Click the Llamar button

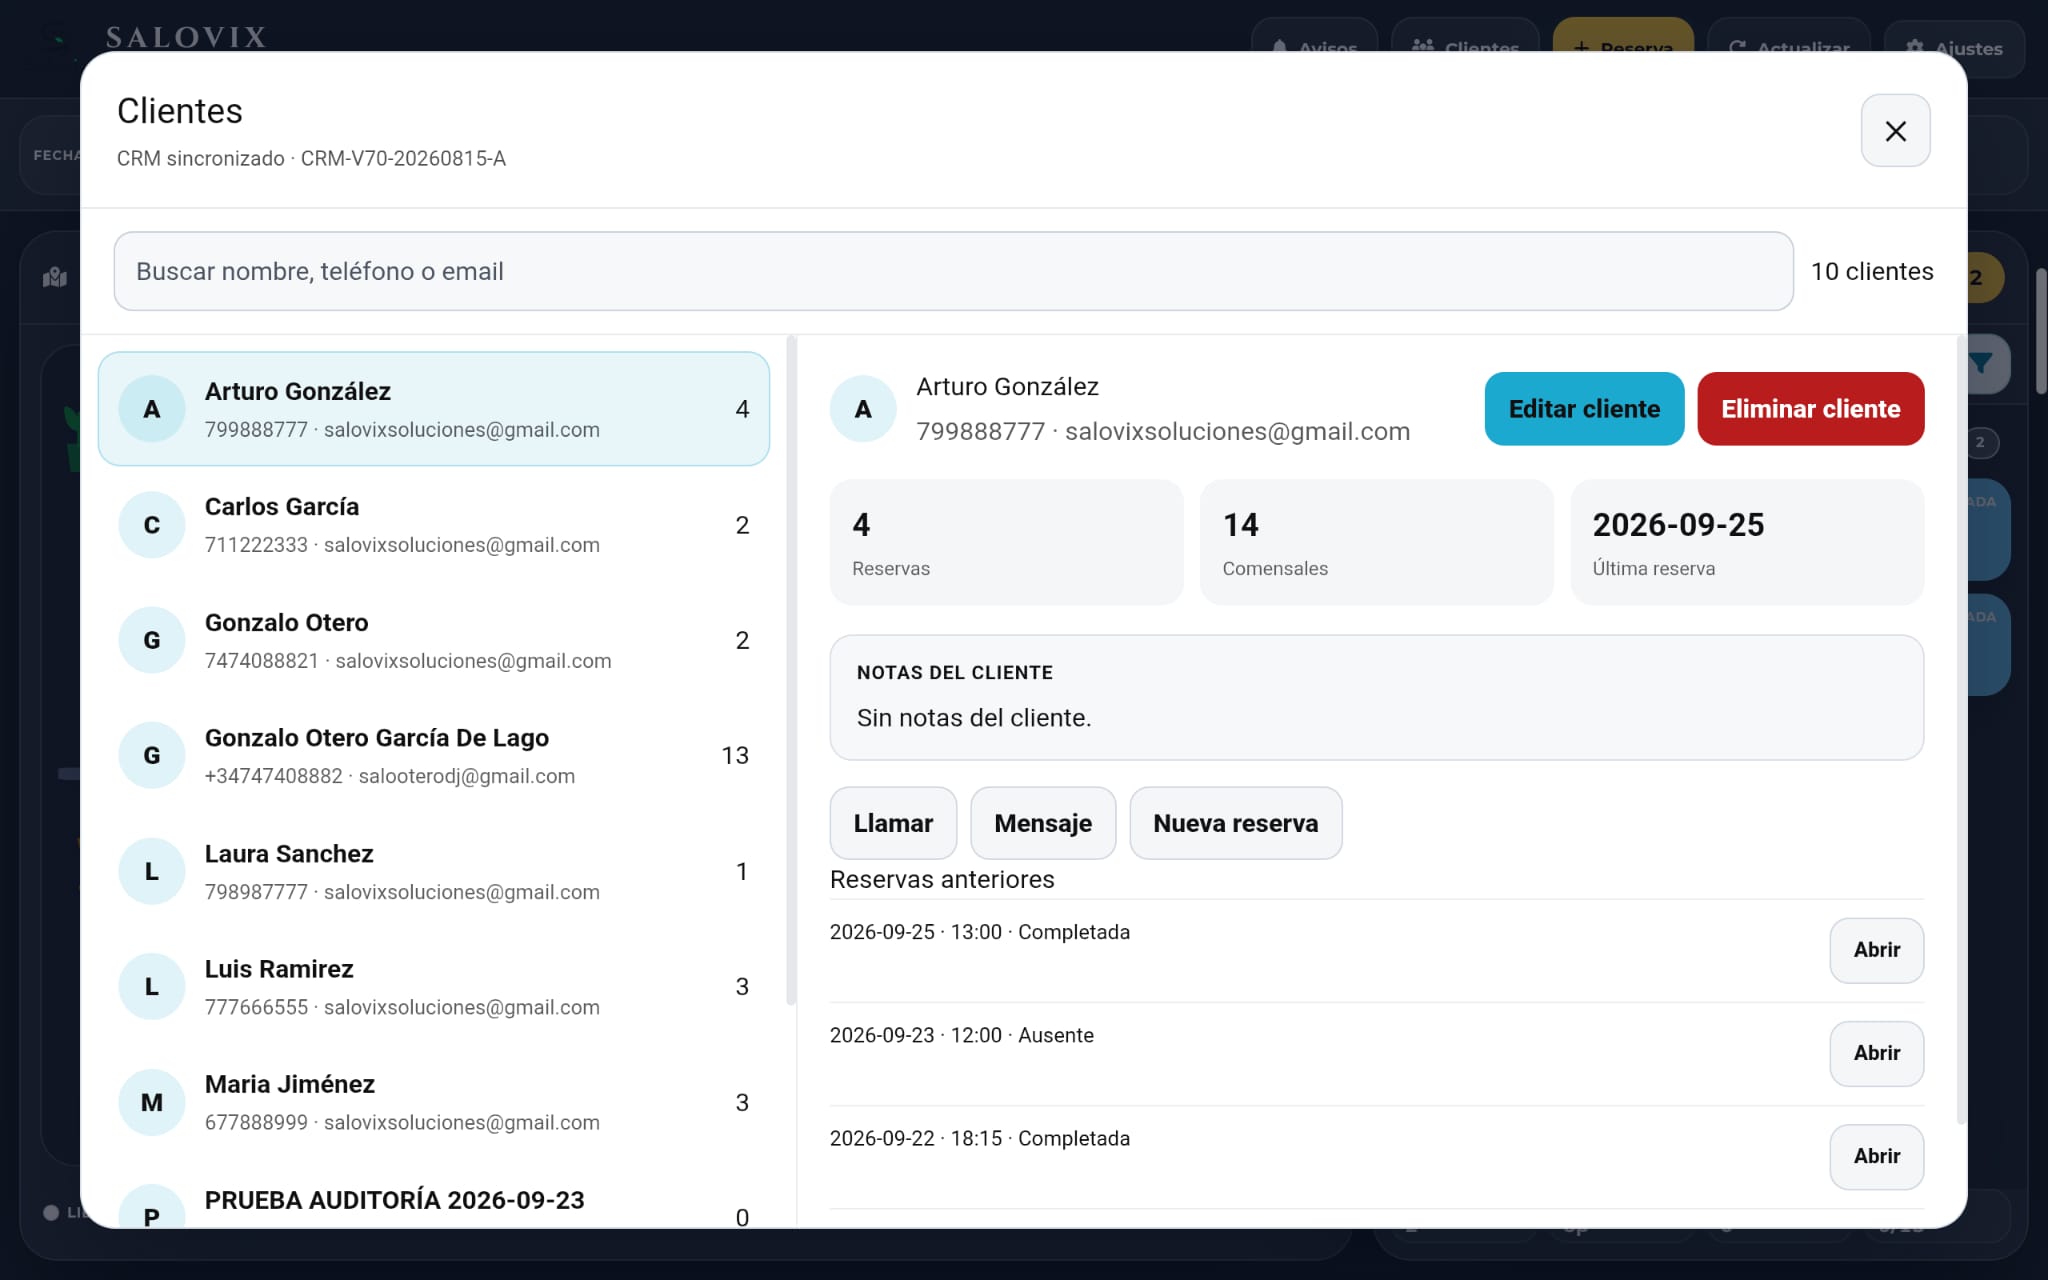893,823
